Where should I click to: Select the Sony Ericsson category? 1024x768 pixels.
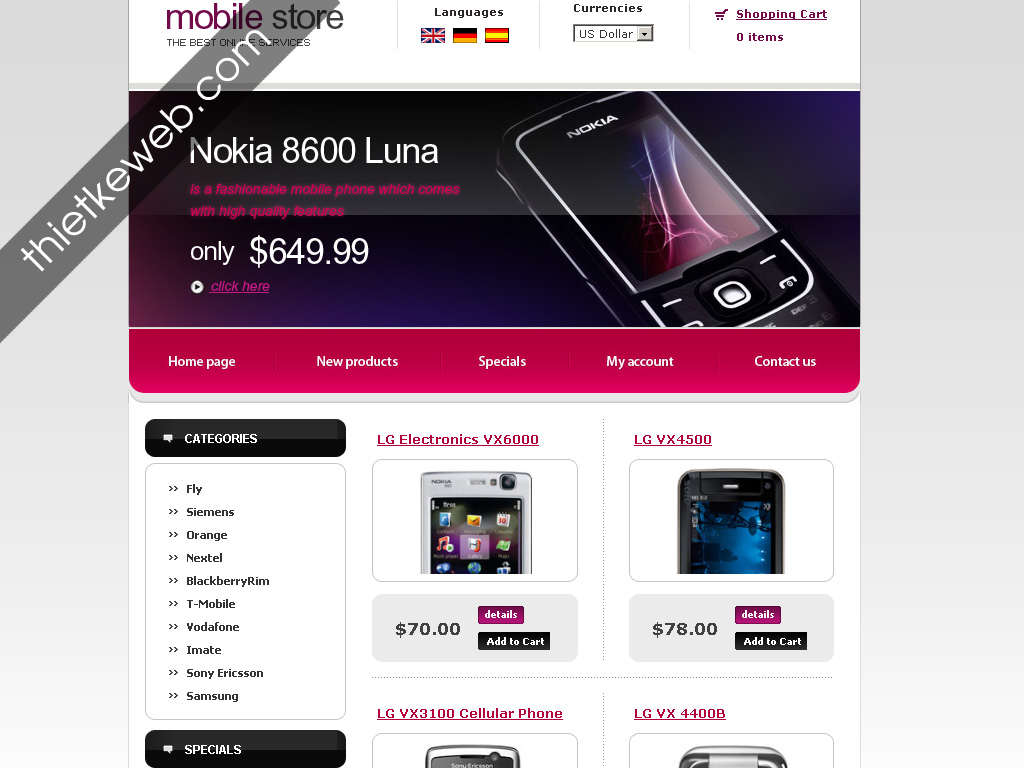(x=225, y=673)
